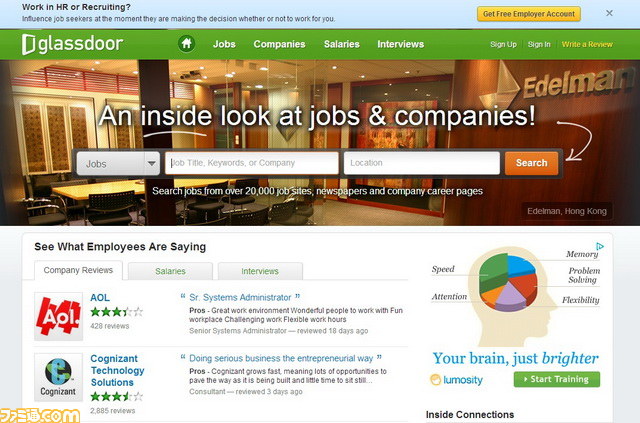Click the Cognizant star rating
Viewport: 640px width, 423px height.
click(117, 396)
